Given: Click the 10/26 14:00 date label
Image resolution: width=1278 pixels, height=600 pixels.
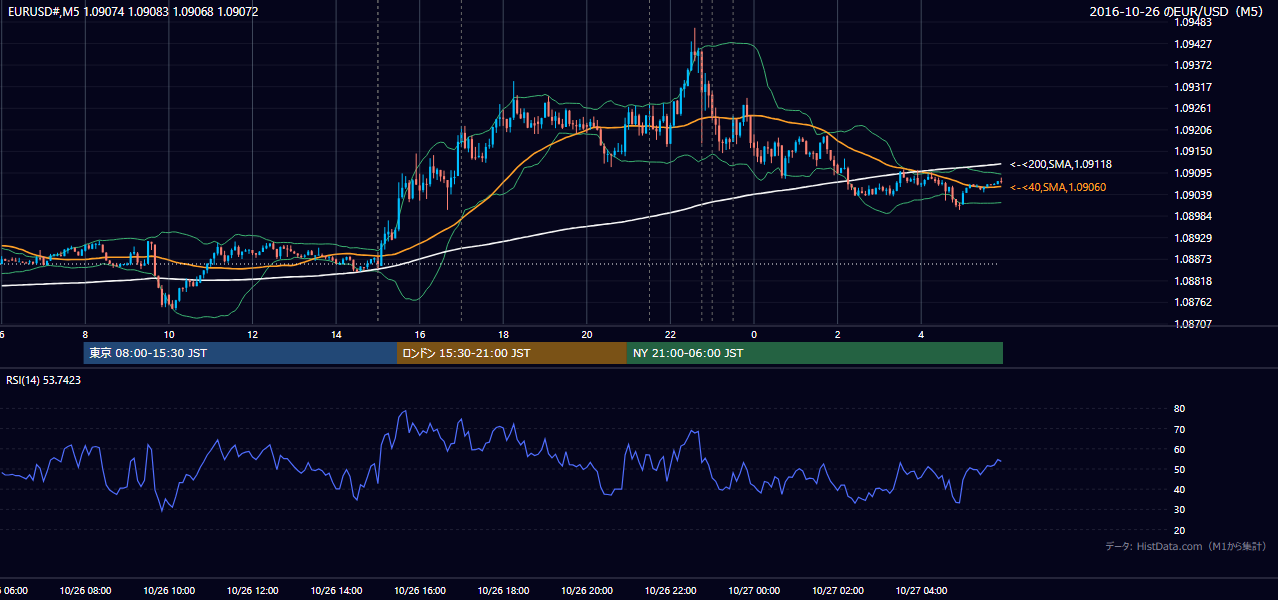Looking at the screenshot, I should (x=336, y=591).
